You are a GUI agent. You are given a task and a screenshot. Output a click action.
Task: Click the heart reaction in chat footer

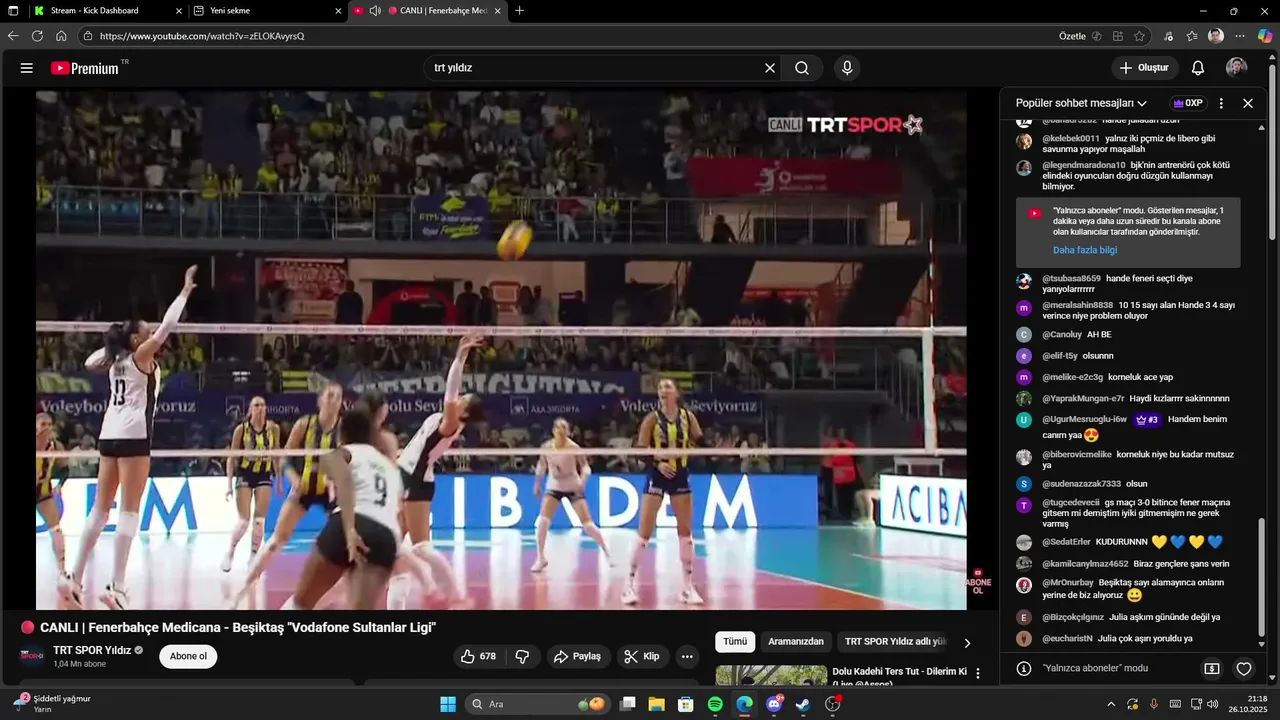1244,668
